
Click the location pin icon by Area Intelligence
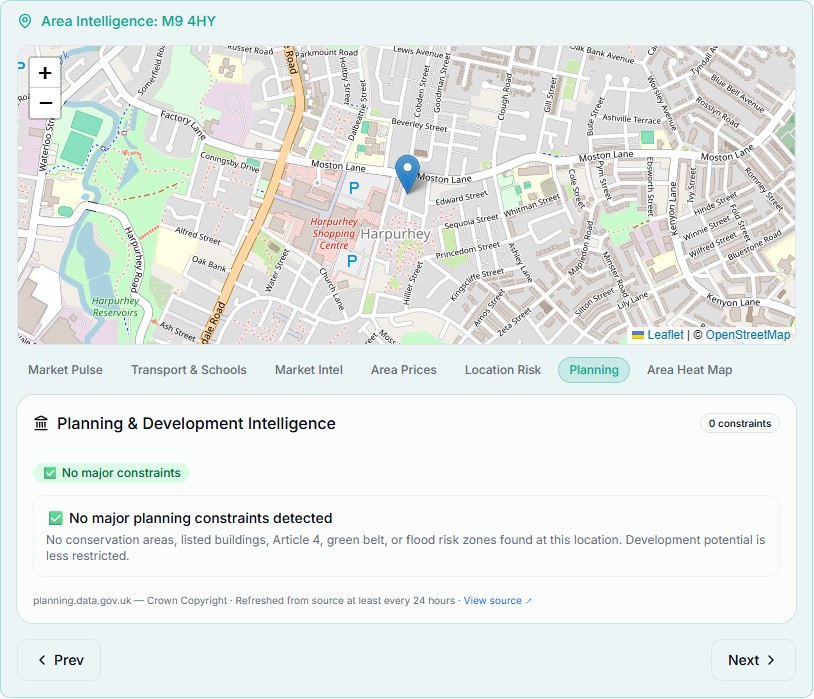tap(24, 21)
